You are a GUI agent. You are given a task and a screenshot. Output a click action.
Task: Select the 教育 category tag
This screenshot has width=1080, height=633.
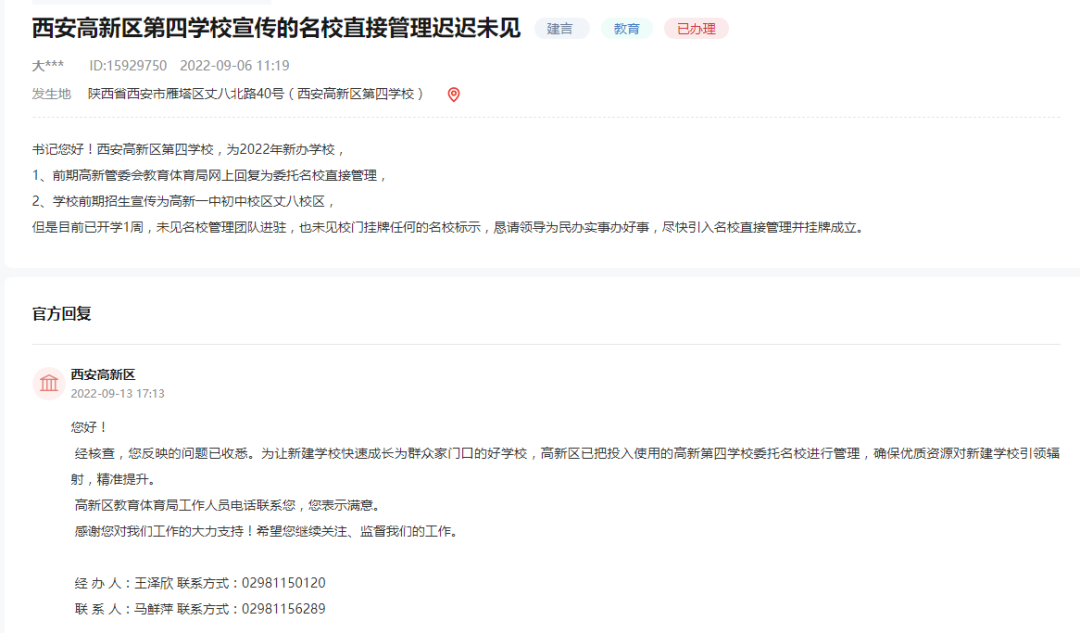click(626, 29)
